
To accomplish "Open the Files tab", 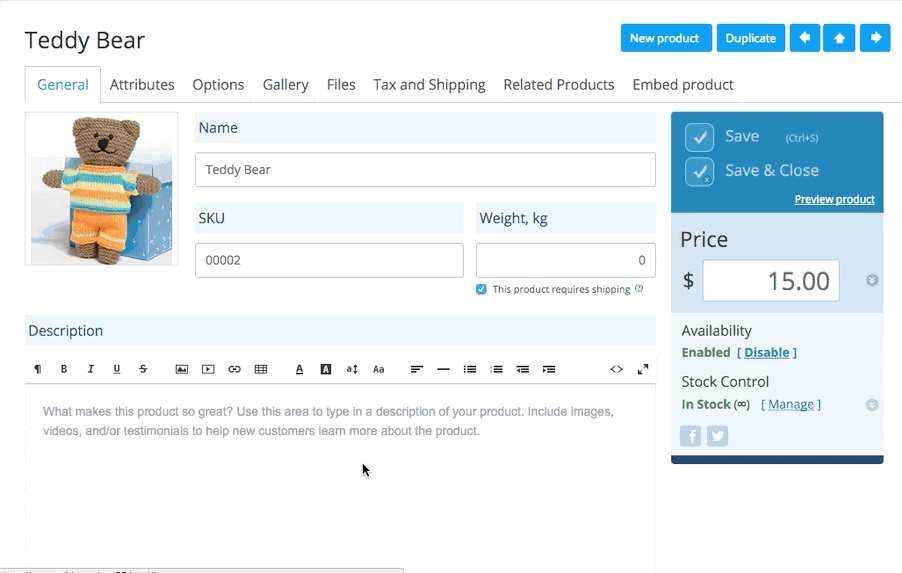I will [x=341, y=85].
